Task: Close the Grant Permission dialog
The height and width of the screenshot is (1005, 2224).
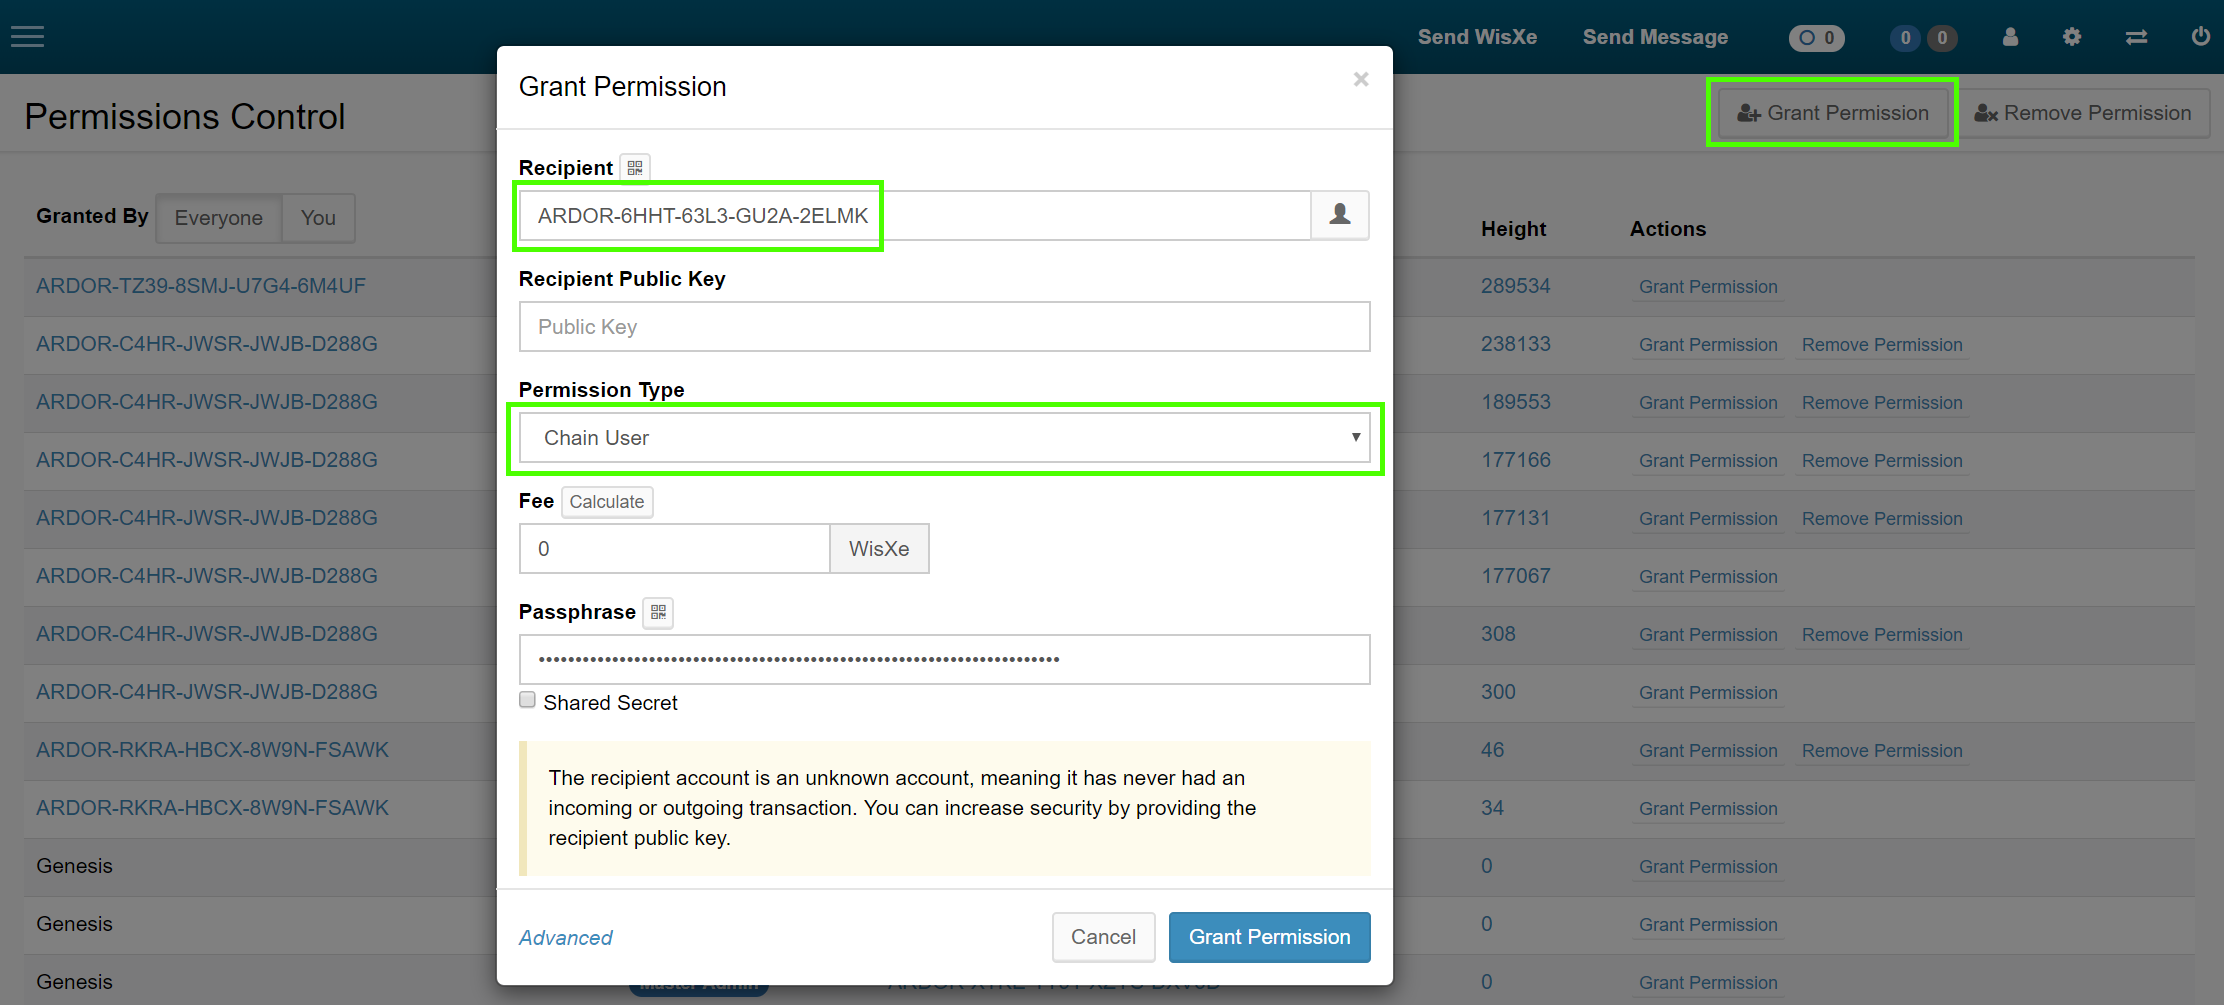Action: tap(1360, 79)
